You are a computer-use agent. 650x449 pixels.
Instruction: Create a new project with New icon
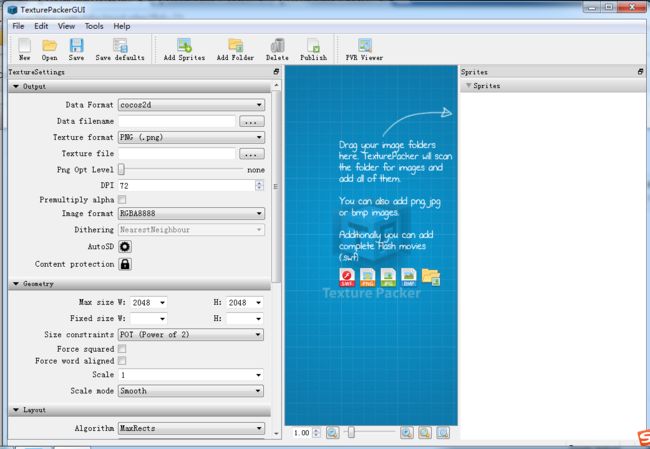[24, 49]
